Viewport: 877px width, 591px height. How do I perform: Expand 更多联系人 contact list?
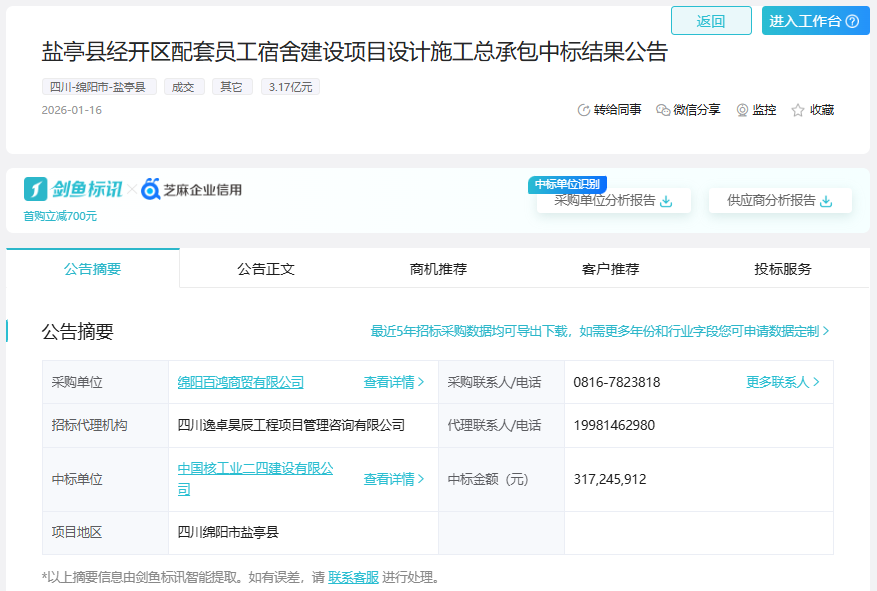click(783, 382)
